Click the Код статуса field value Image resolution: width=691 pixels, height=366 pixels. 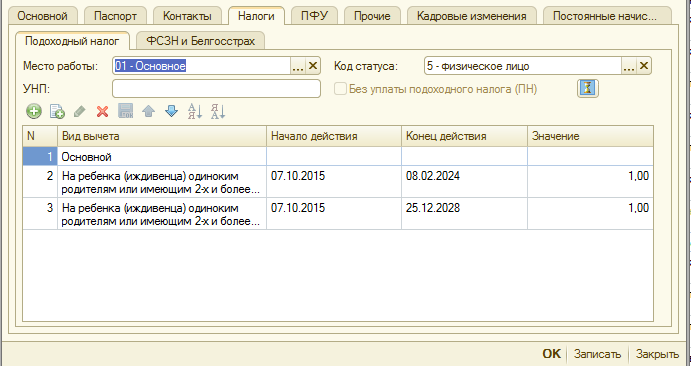point(523,66)
